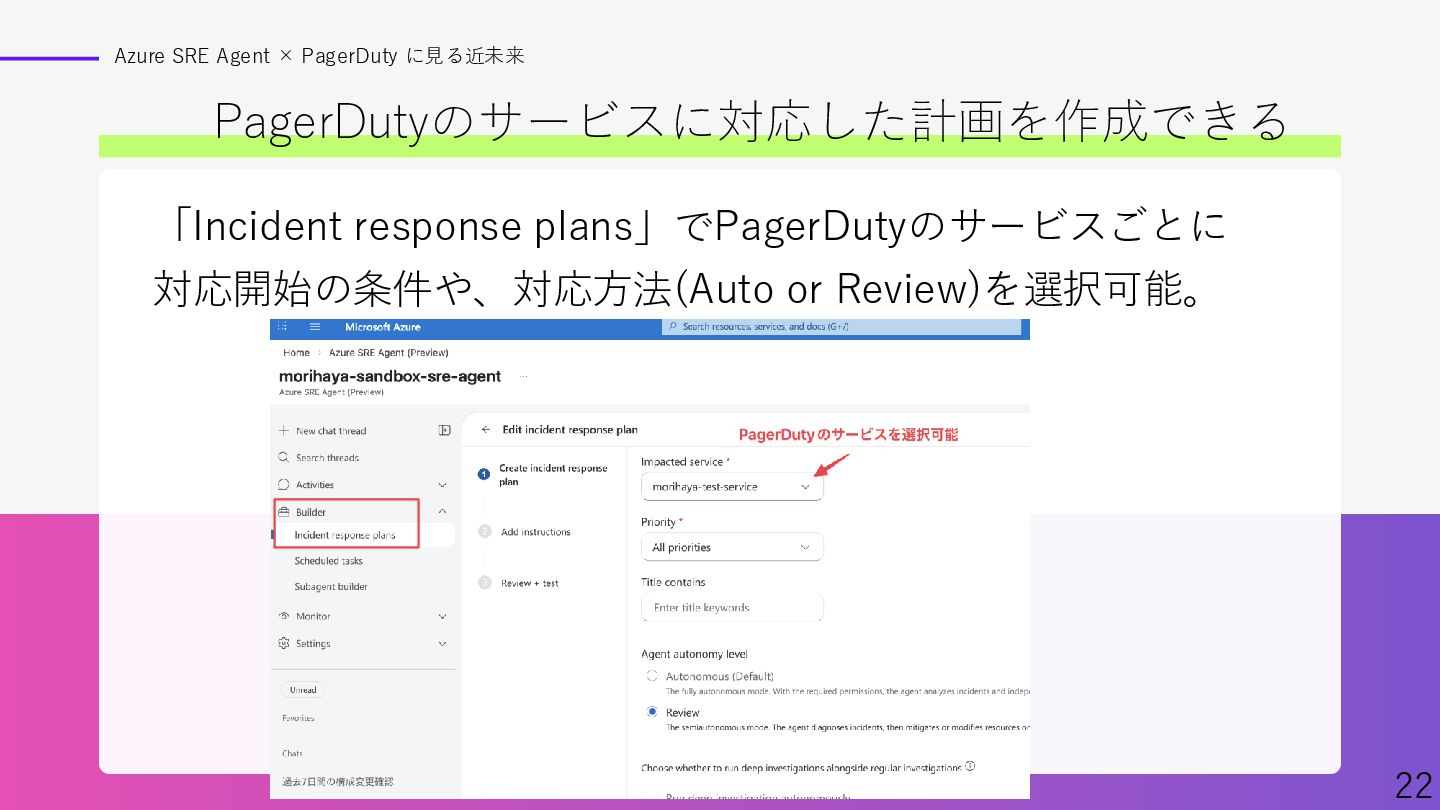Collapse the Builder section chevron
Screen dimensions: 1440x810
(x=443, y=512)
